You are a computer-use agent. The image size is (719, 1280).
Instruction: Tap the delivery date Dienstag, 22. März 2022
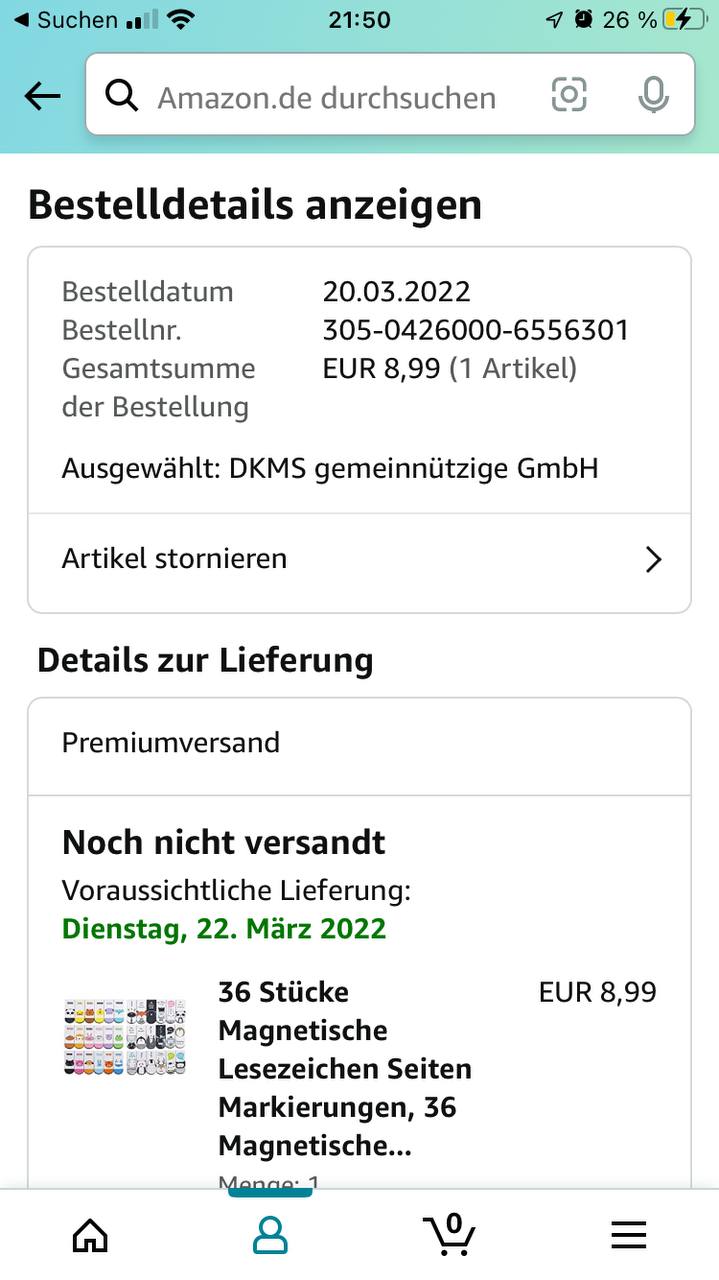coord(224,928)
